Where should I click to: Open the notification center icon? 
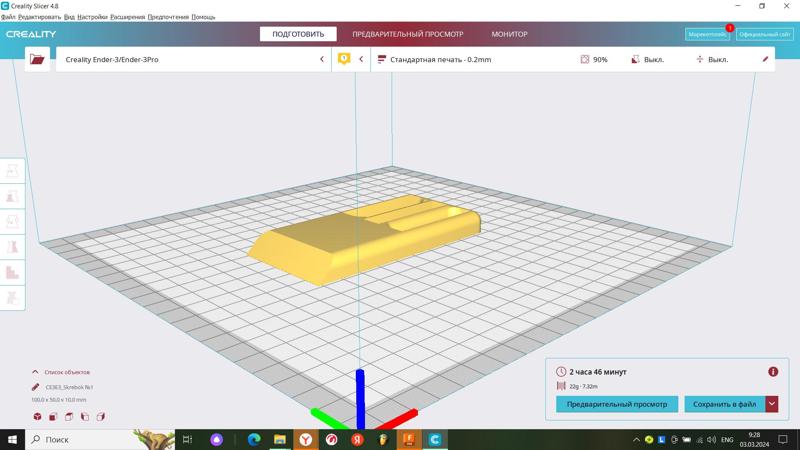pos(783,440)
